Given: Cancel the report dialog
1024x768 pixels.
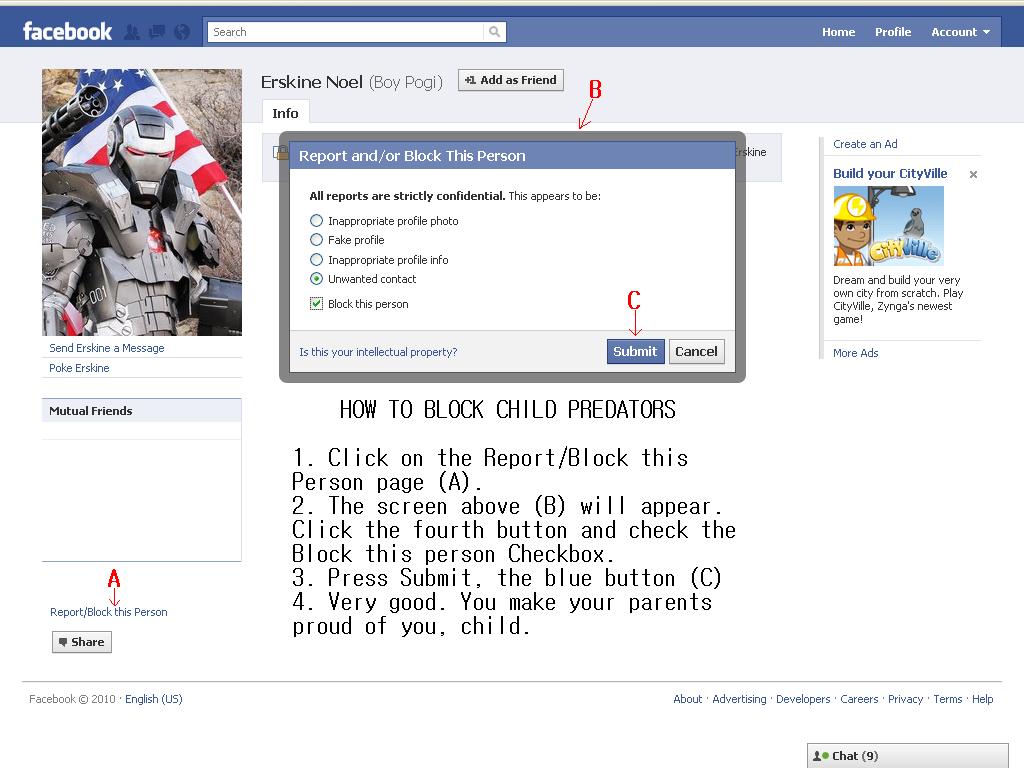Looking at the screenshot, I should click(696, 351).
